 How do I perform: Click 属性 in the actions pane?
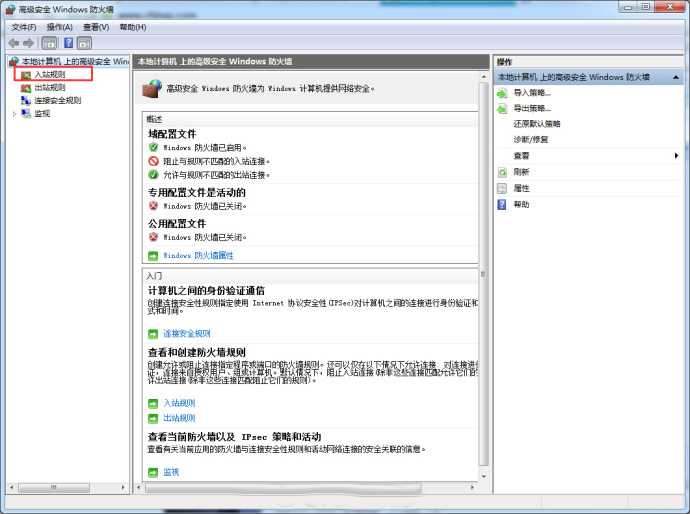tap(521, 188)
